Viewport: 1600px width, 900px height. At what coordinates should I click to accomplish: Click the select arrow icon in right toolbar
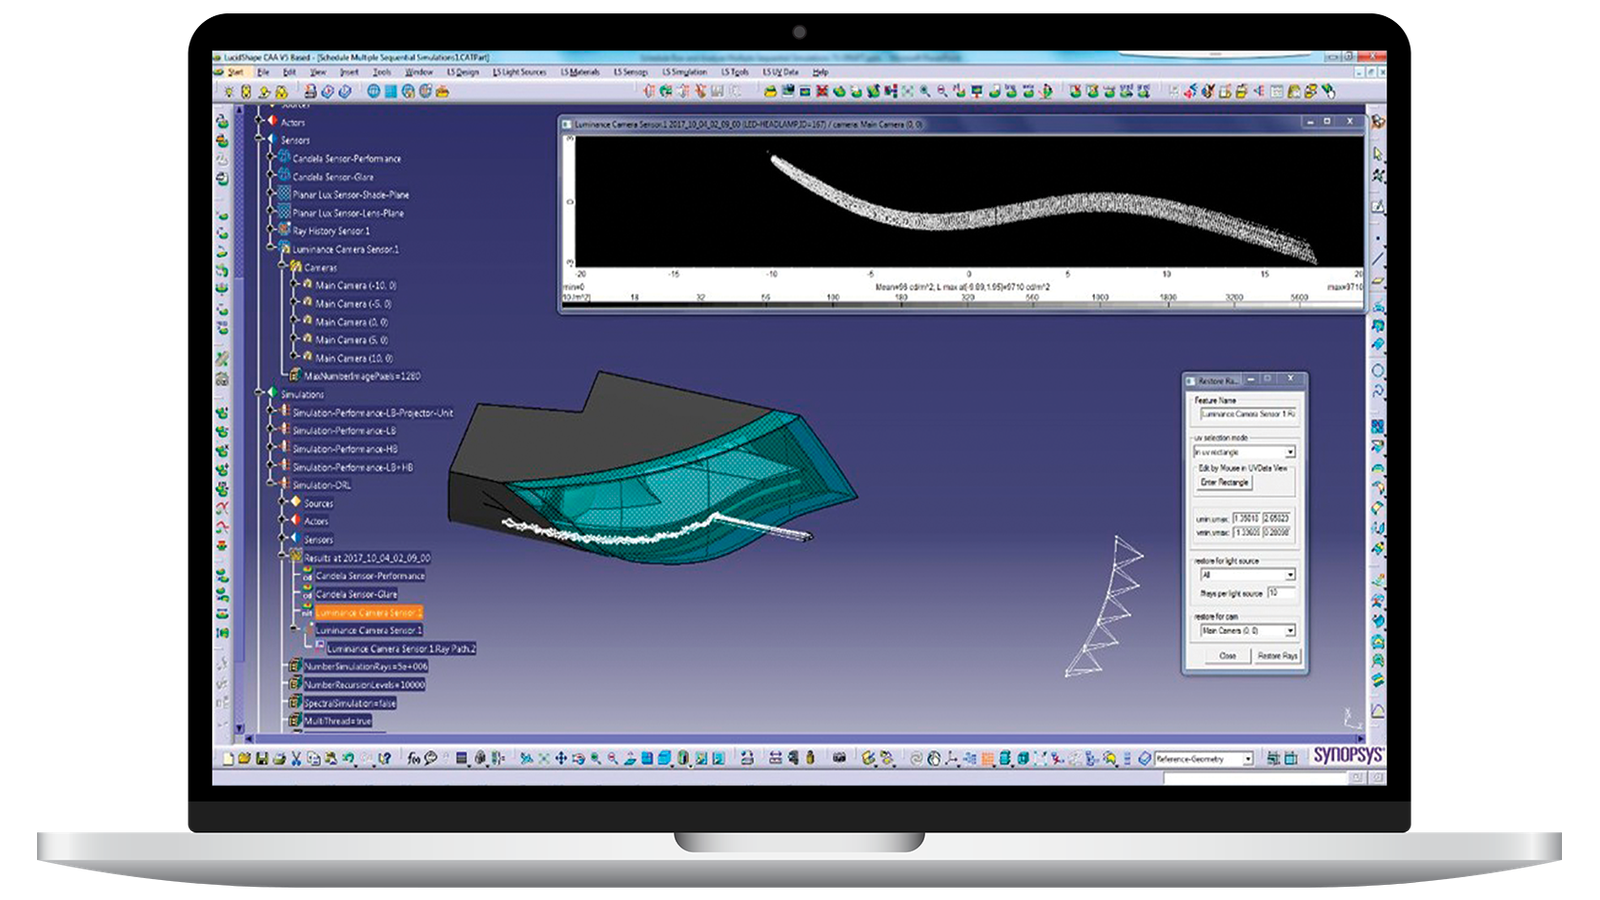click(x=1378, y=153)
